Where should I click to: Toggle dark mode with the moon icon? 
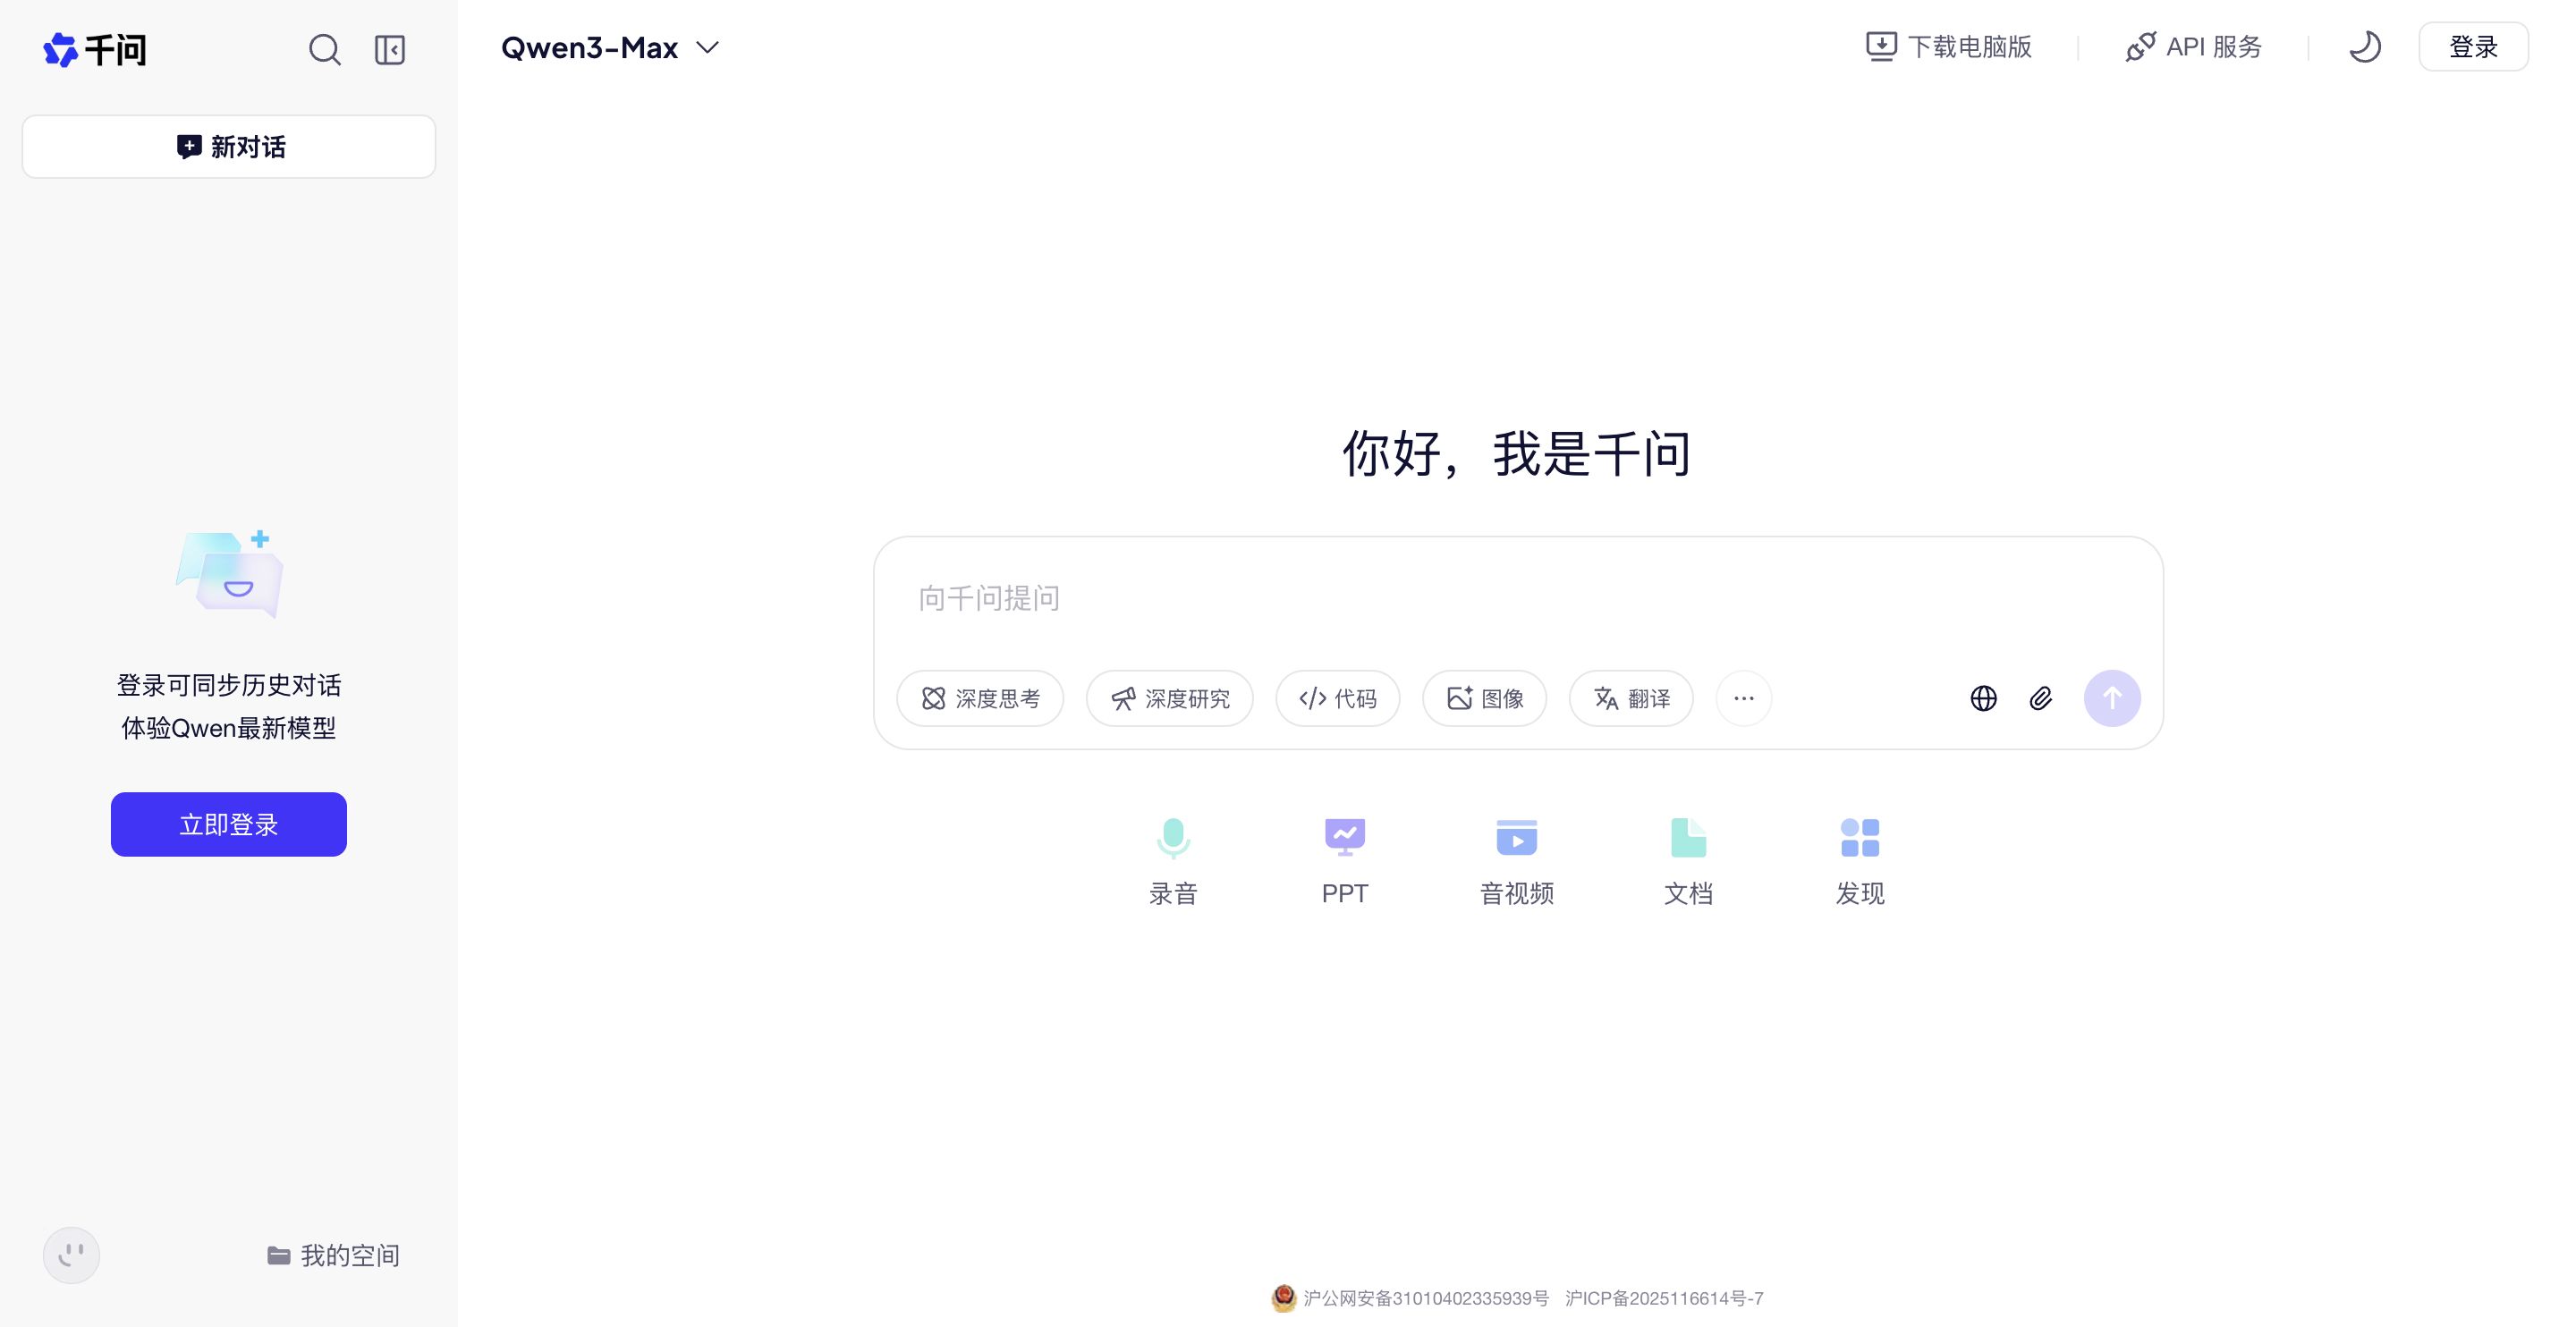point(2365,46)
